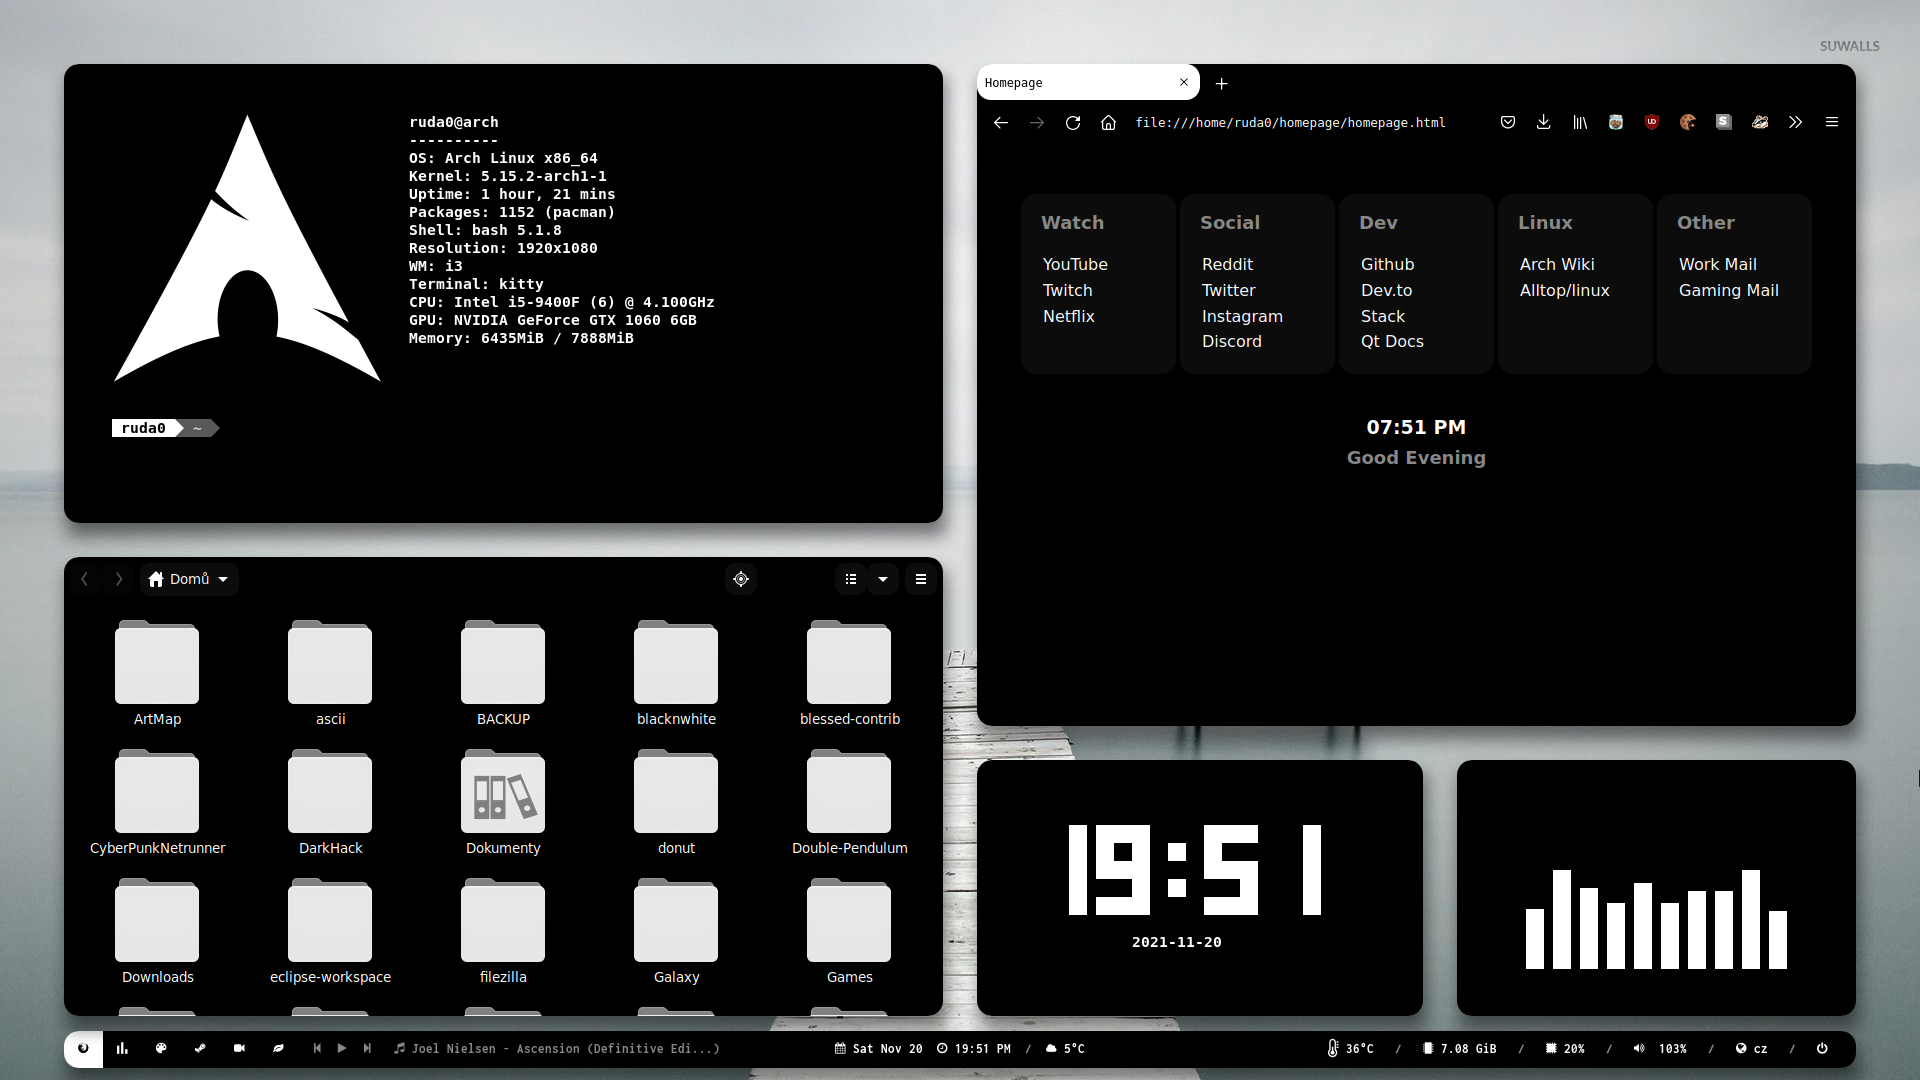Open the Firefox library icon

1580,122
